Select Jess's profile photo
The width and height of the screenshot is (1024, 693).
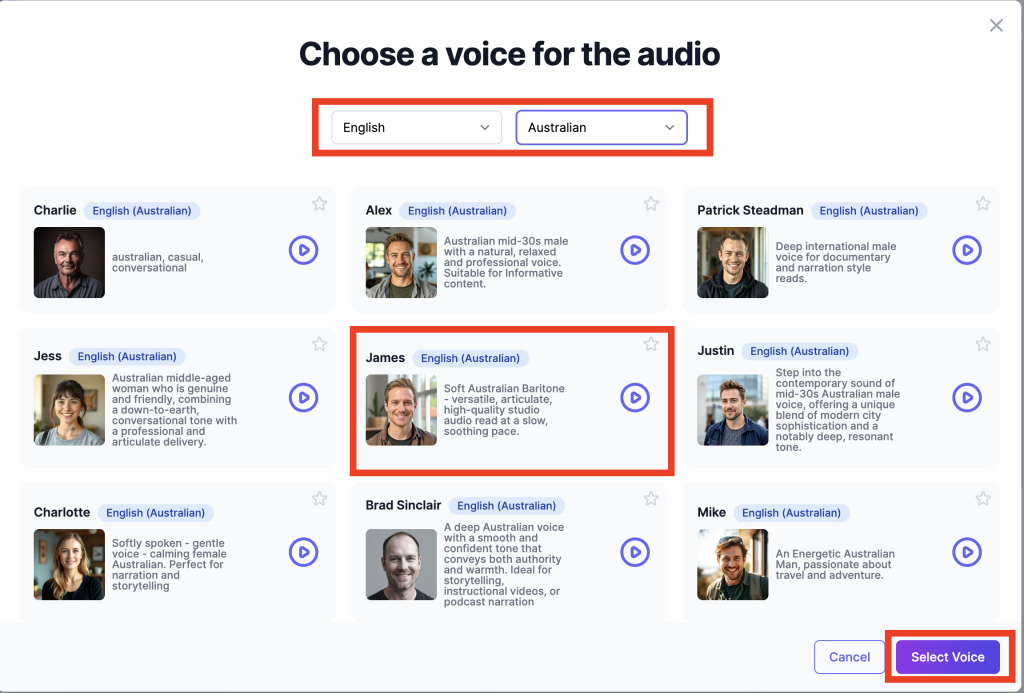click(69, 410)
